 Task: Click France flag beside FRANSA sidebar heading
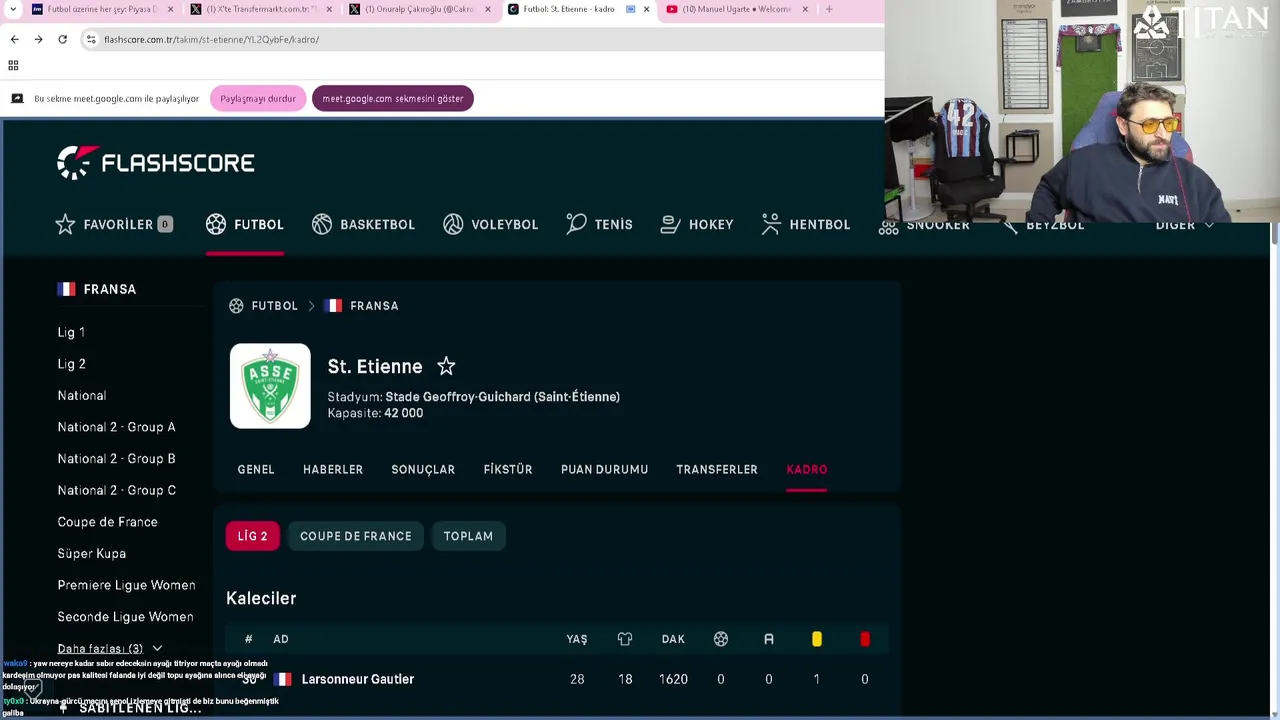pos(66,289)
